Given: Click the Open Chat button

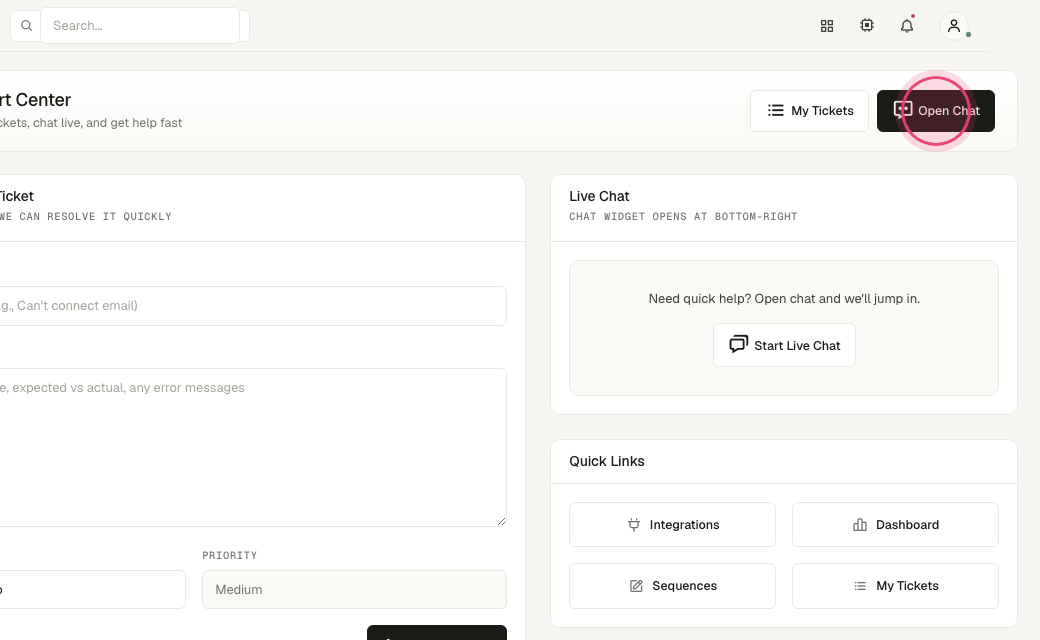Looking at the screenshot, I should pos(935,111).
